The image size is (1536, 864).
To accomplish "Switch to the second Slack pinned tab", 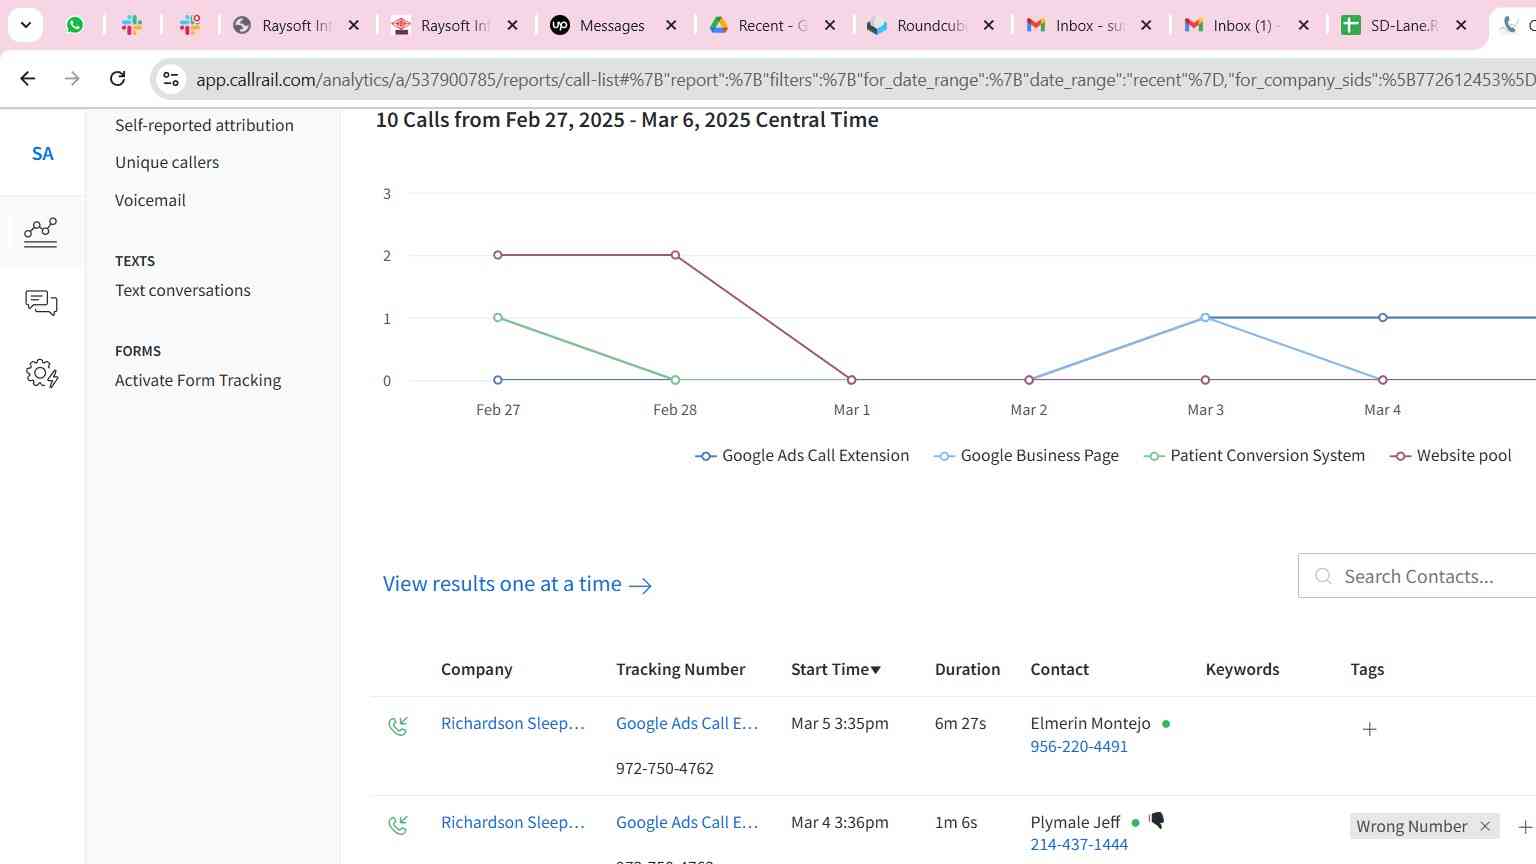I will tap(190, 25).
